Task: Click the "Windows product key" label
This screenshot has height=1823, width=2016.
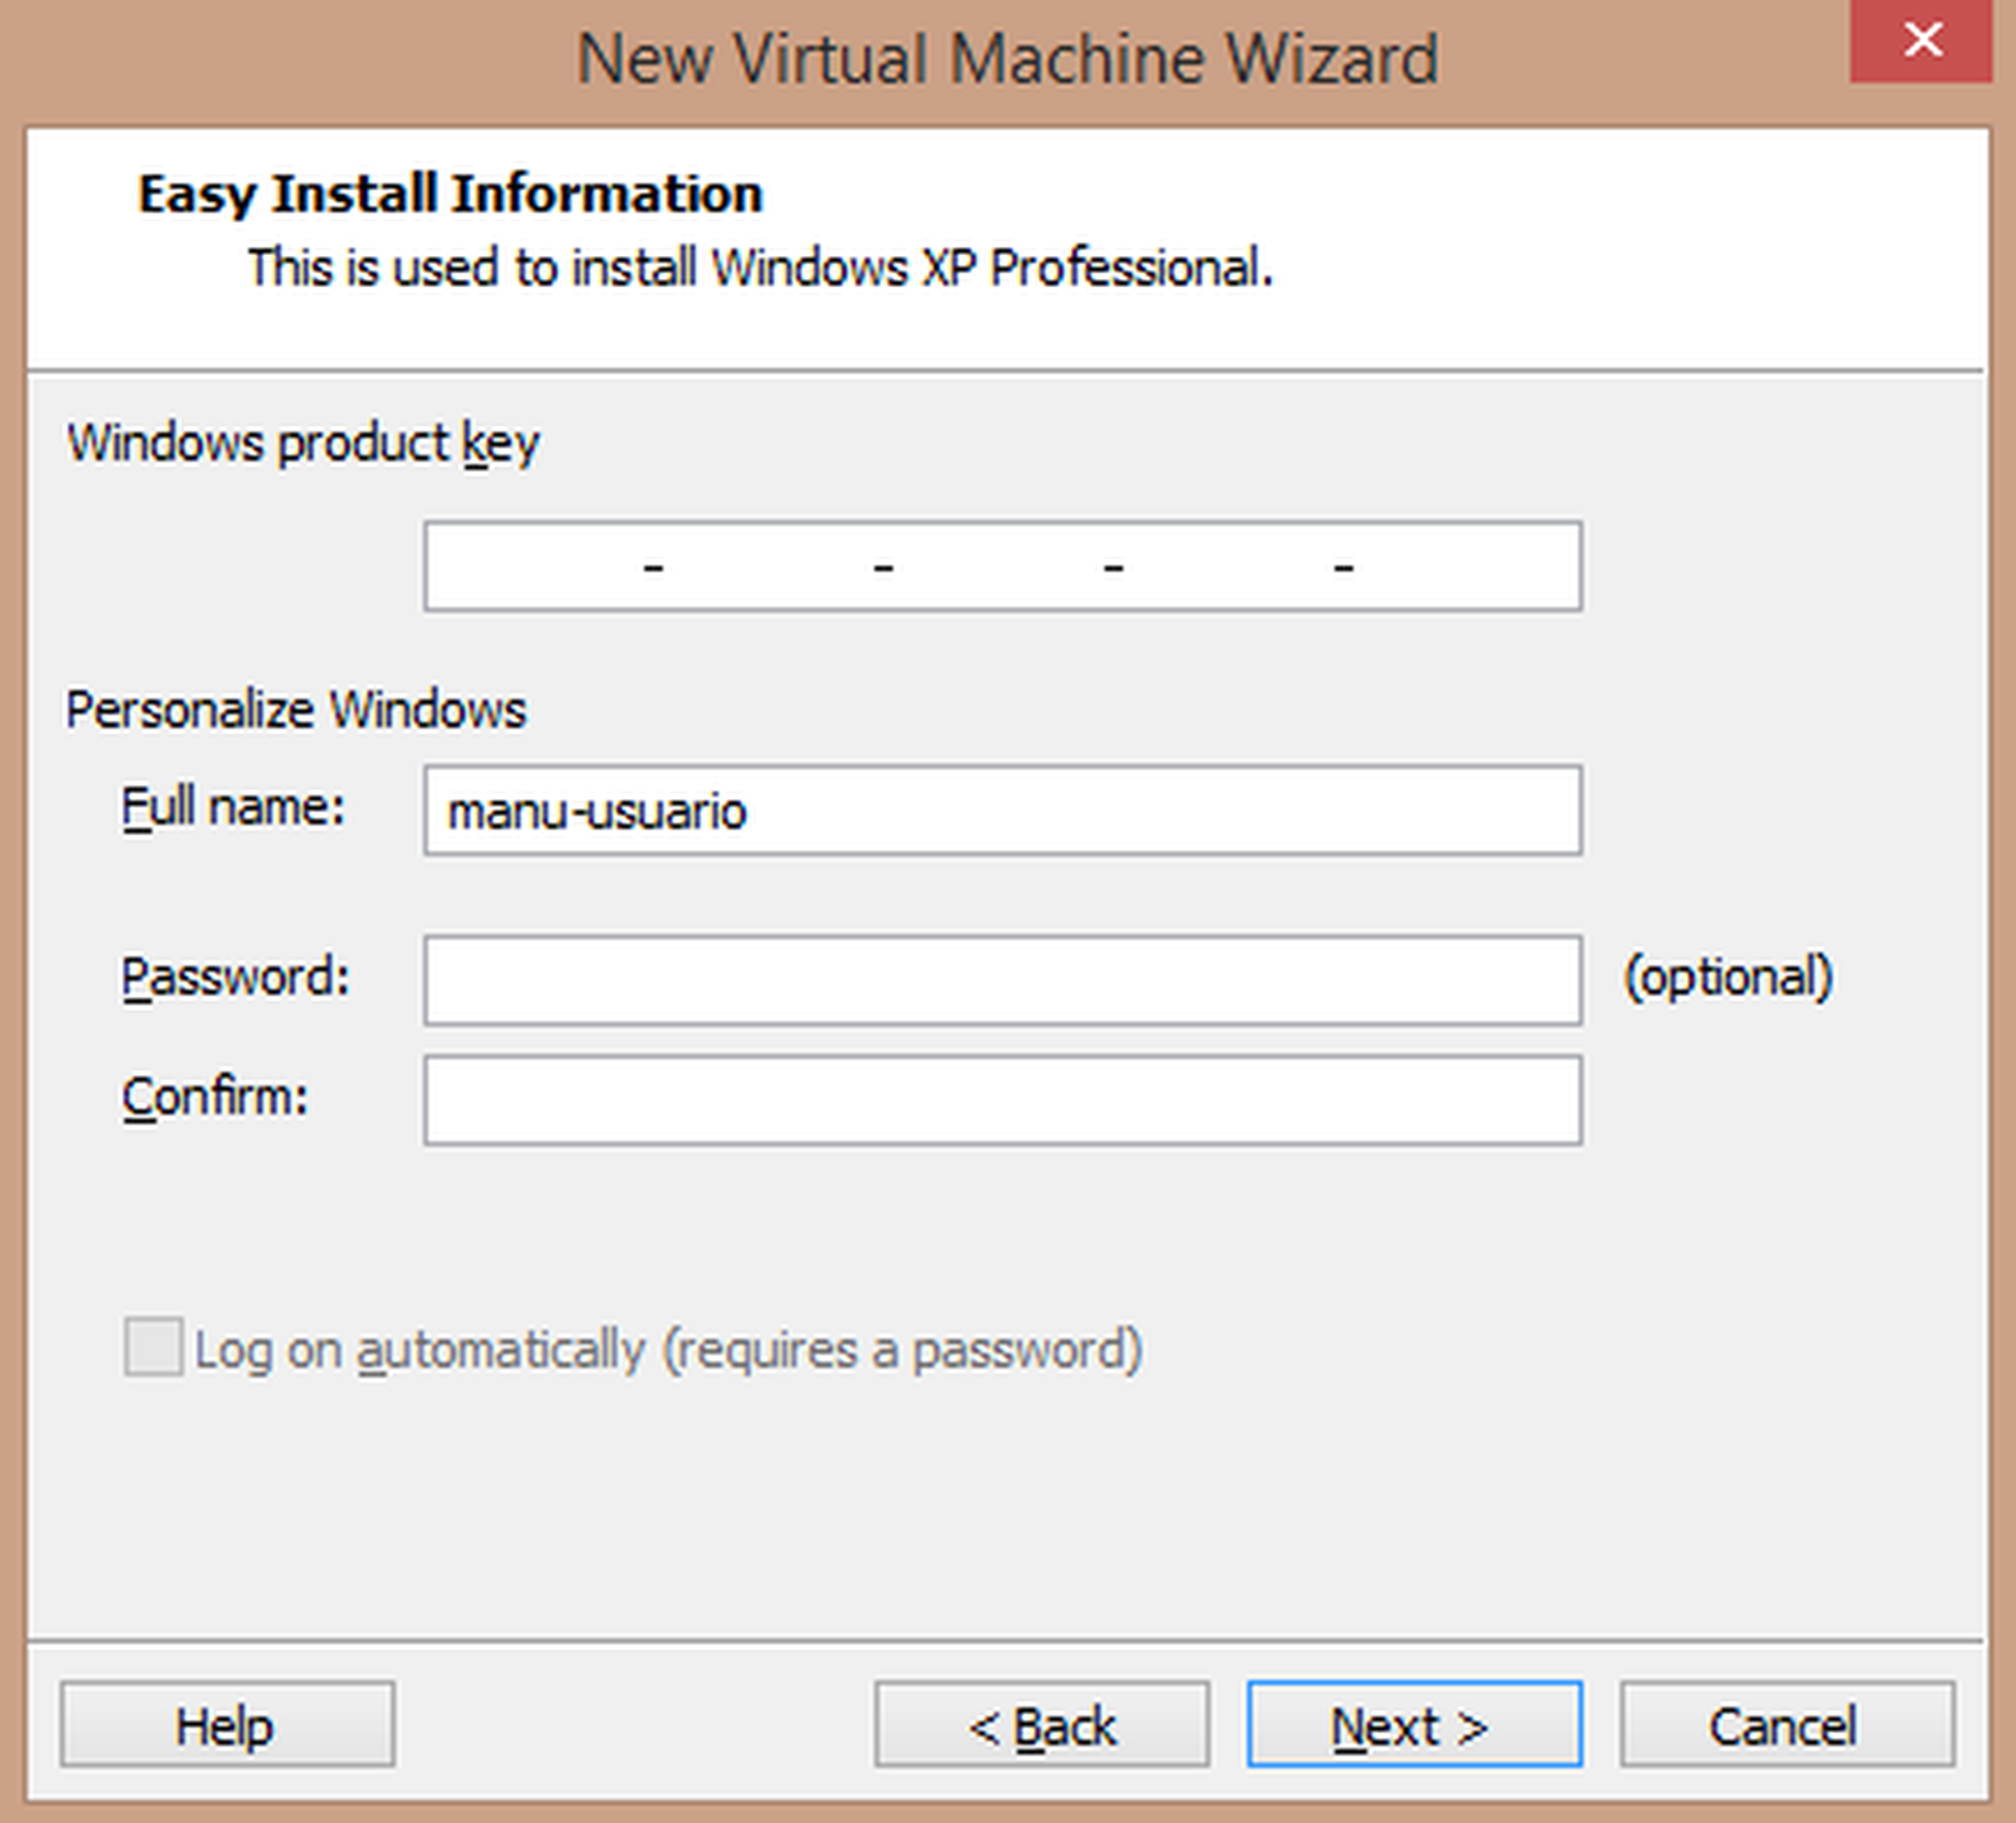Action: click(x=303, y=443)
